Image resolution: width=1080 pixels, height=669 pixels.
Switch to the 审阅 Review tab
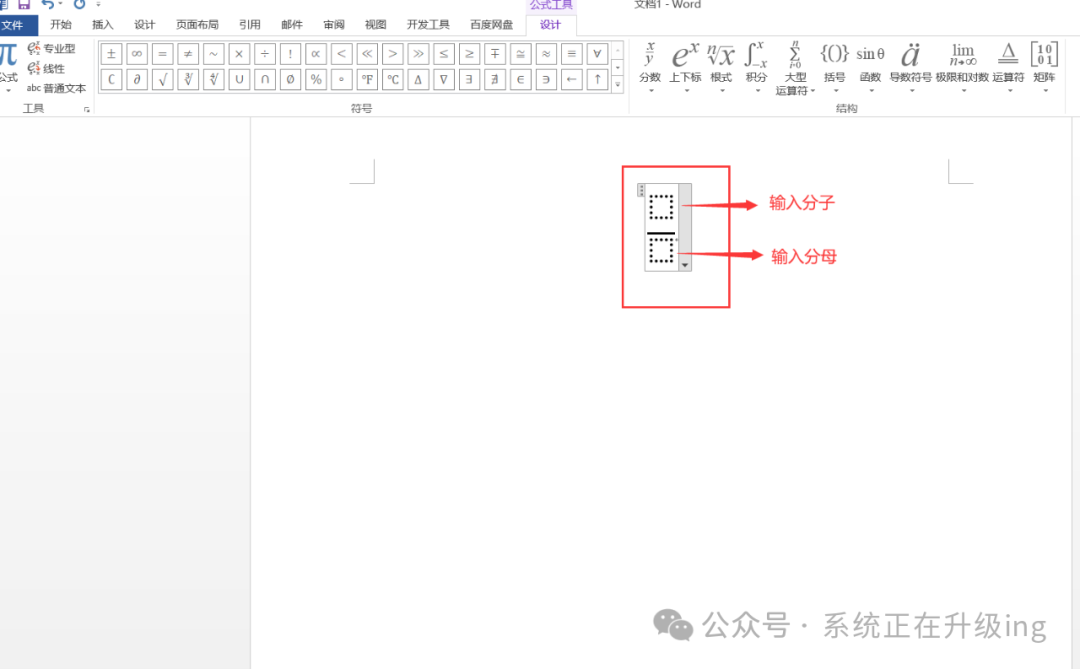coord(334,25)
